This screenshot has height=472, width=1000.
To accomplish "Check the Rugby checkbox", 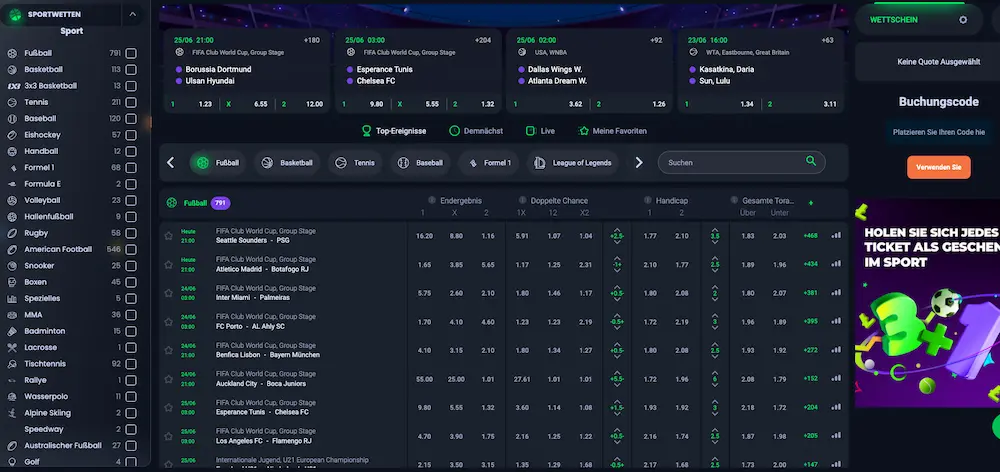I will click(x=131, y=233).
